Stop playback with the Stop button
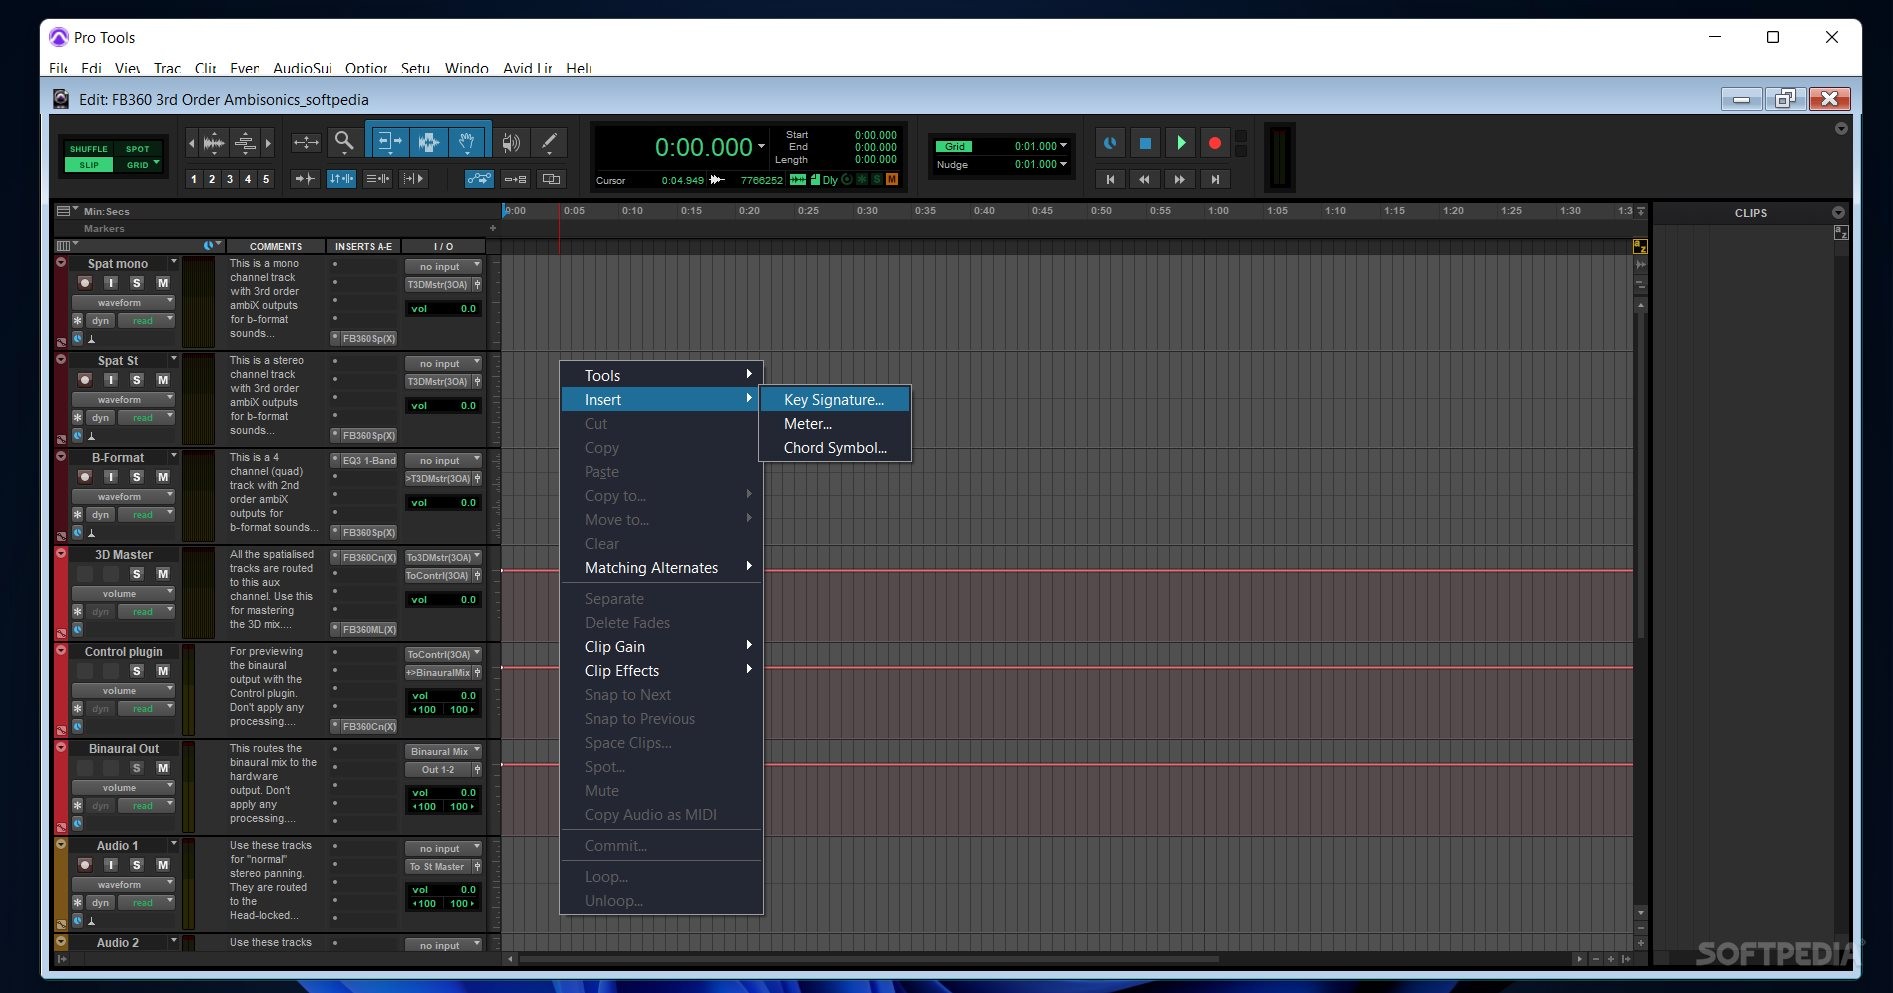The height and width of the screenshot is (993, 1893). (1145, 143)
